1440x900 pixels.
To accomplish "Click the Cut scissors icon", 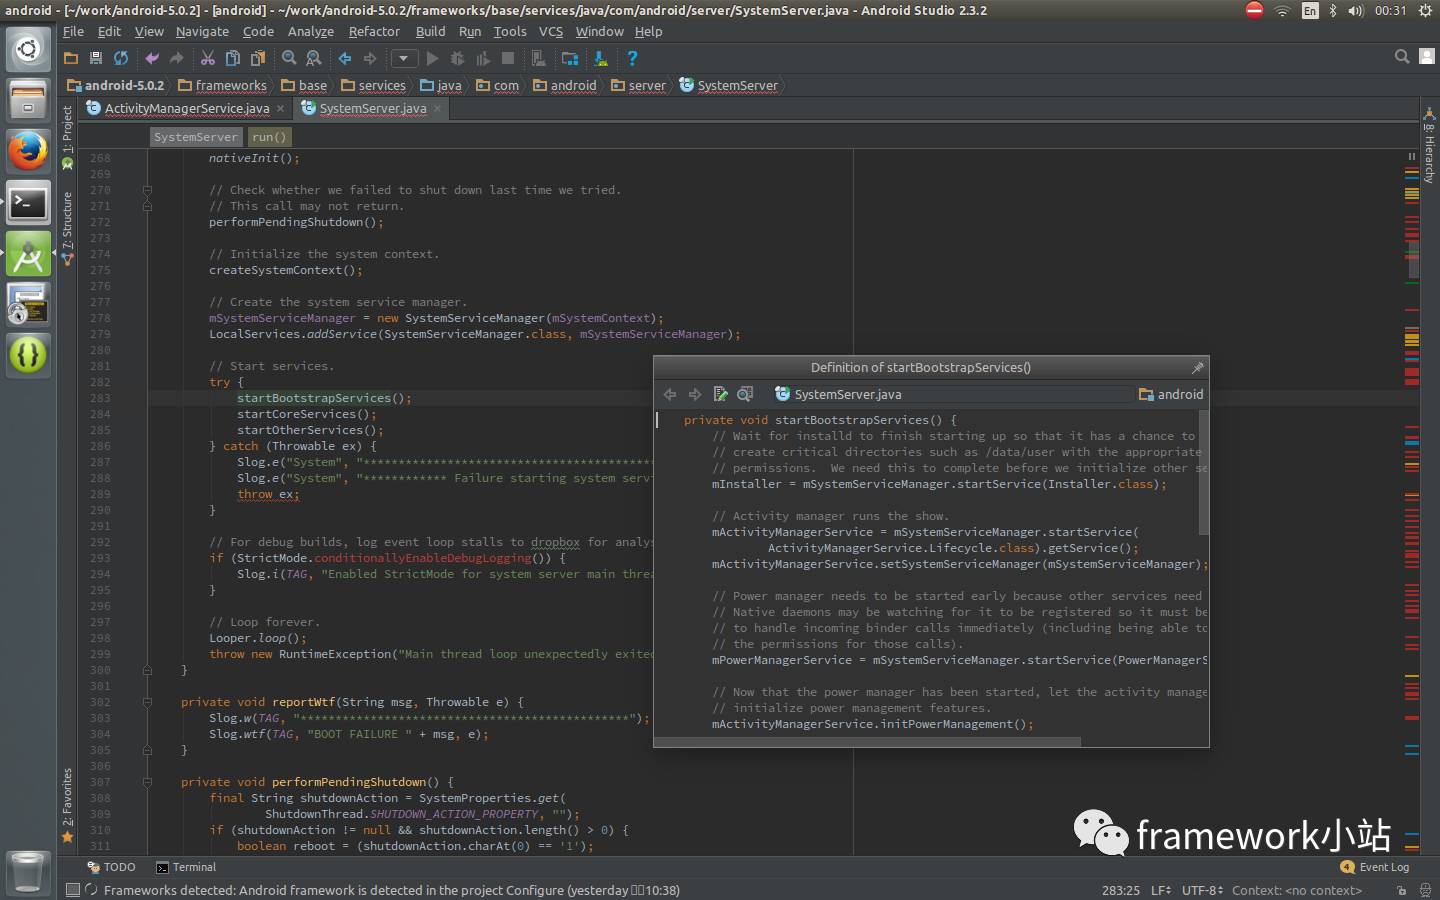I will coord(208,59).
